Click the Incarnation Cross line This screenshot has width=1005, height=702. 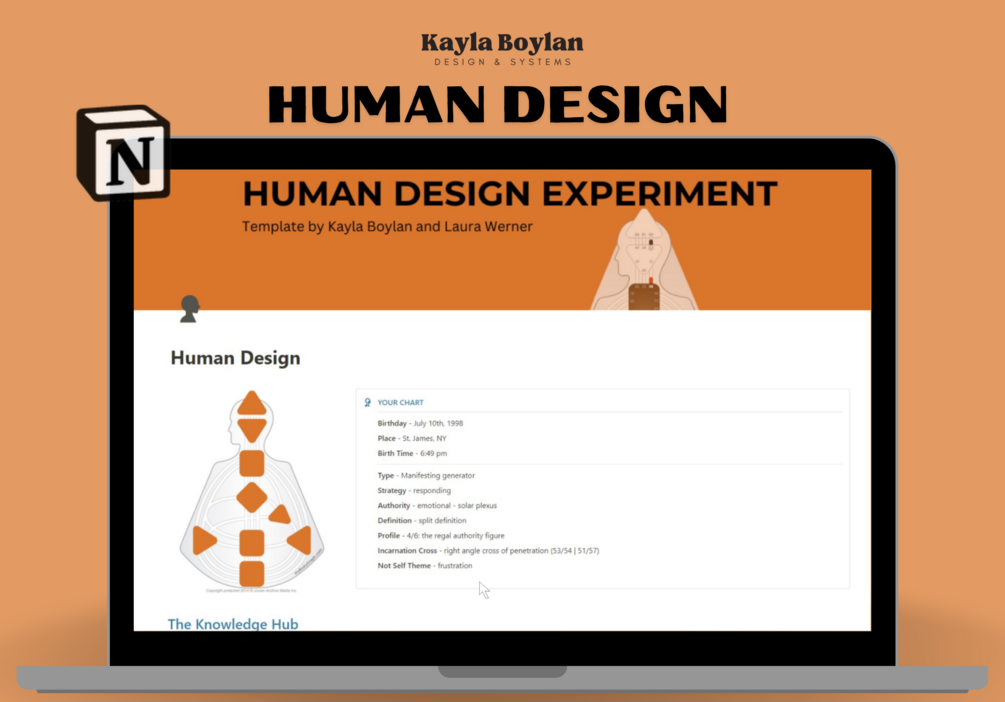pyautogui.click(x=488, y=551)
